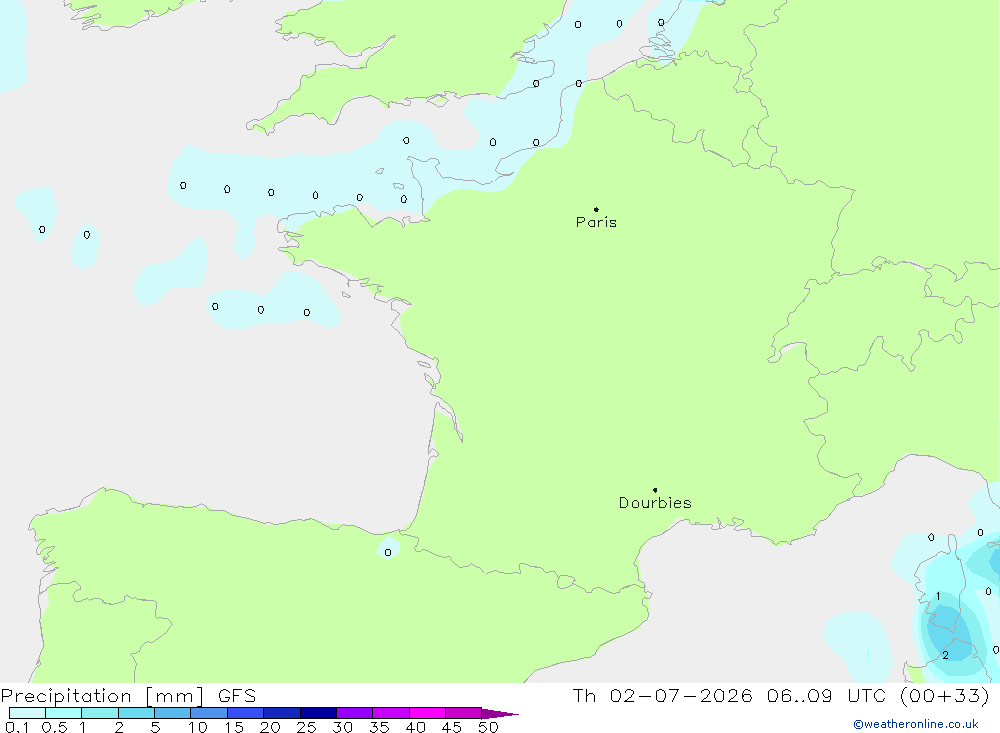Click the precipitation value '2' near Corsica
Image resolution: width=1000 pixels, height=733 pixels.
(x=945, y=655)
